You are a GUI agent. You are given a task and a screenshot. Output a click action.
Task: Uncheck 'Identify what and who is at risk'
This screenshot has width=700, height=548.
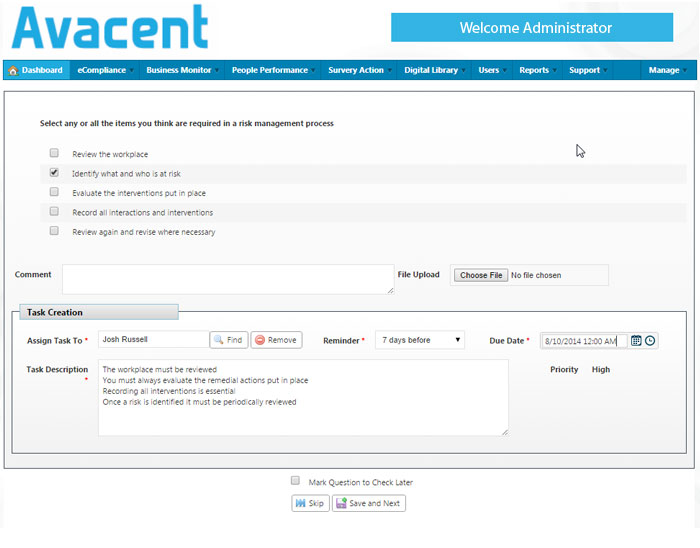54,172
